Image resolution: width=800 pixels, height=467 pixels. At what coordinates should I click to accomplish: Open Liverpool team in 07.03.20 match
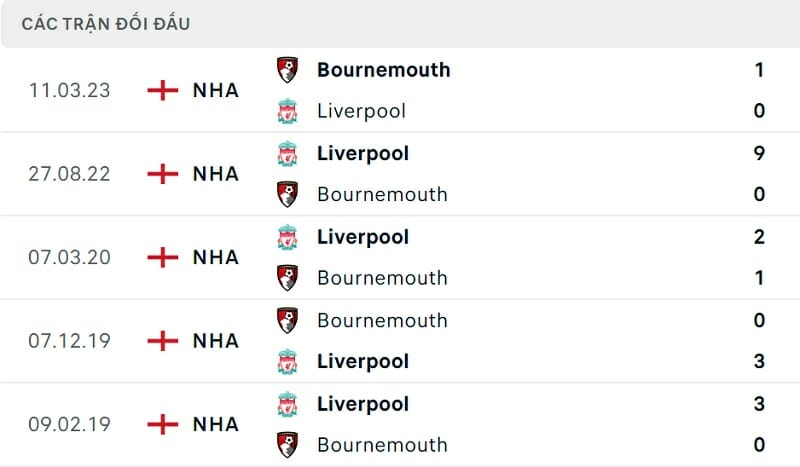click(362, 237)
